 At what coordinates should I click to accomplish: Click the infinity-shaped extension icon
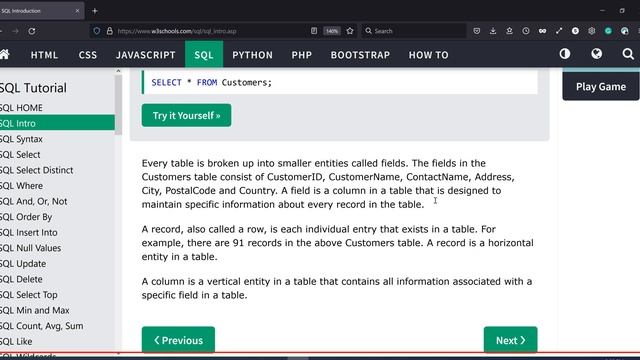[542, 31]
